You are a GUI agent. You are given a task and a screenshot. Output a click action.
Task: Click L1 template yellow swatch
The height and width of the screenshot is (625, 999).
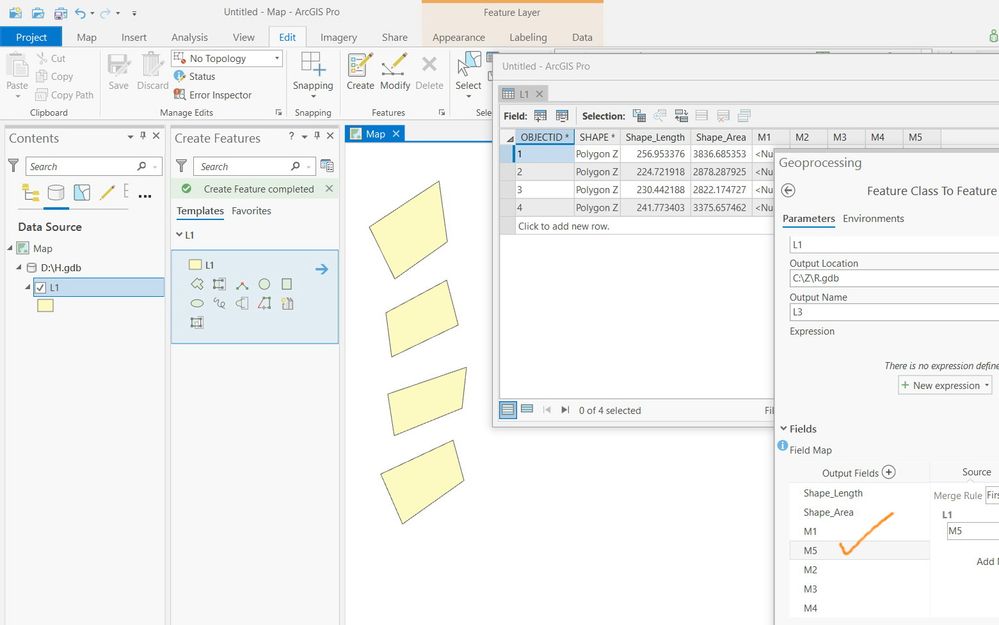195,264
